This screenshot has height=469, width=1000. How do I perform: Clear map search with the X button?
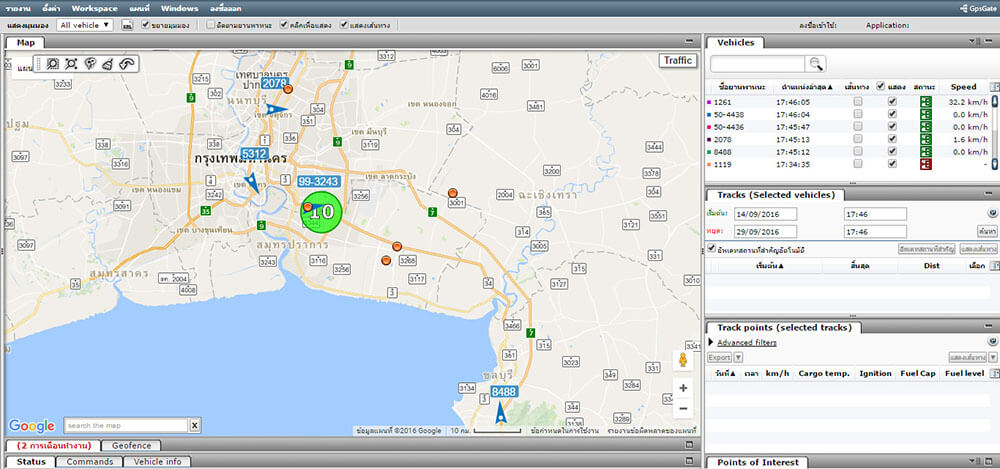[x=195, y=426]
